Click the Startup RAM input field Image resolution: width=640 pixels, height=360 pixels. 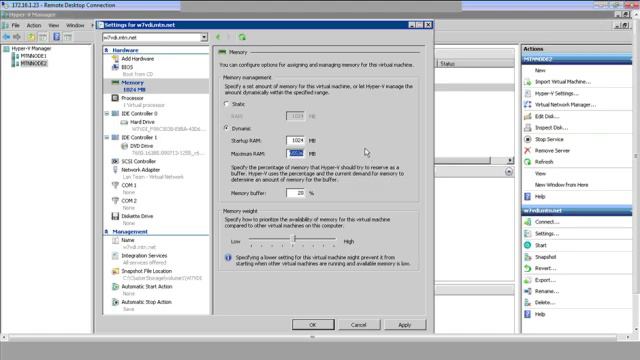coord(296,140)
